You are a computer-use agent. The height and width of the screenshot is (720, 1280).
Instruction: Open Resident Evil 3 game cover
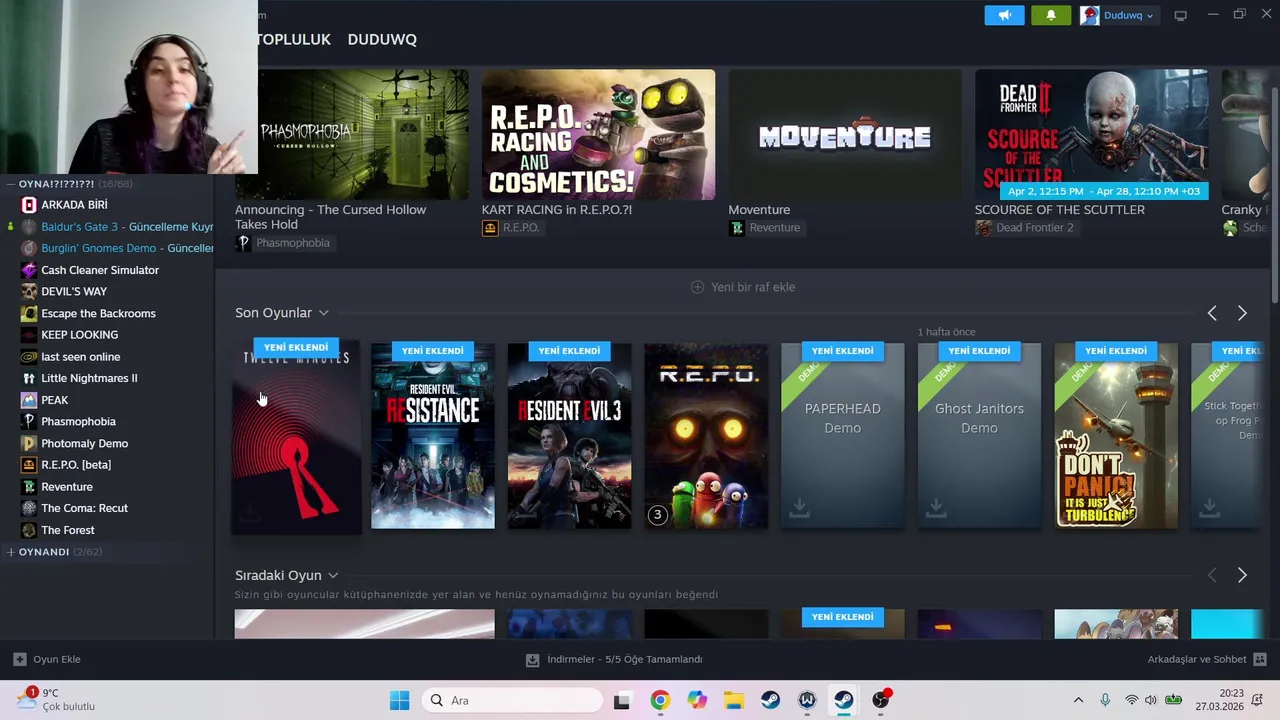click(569, 436)
